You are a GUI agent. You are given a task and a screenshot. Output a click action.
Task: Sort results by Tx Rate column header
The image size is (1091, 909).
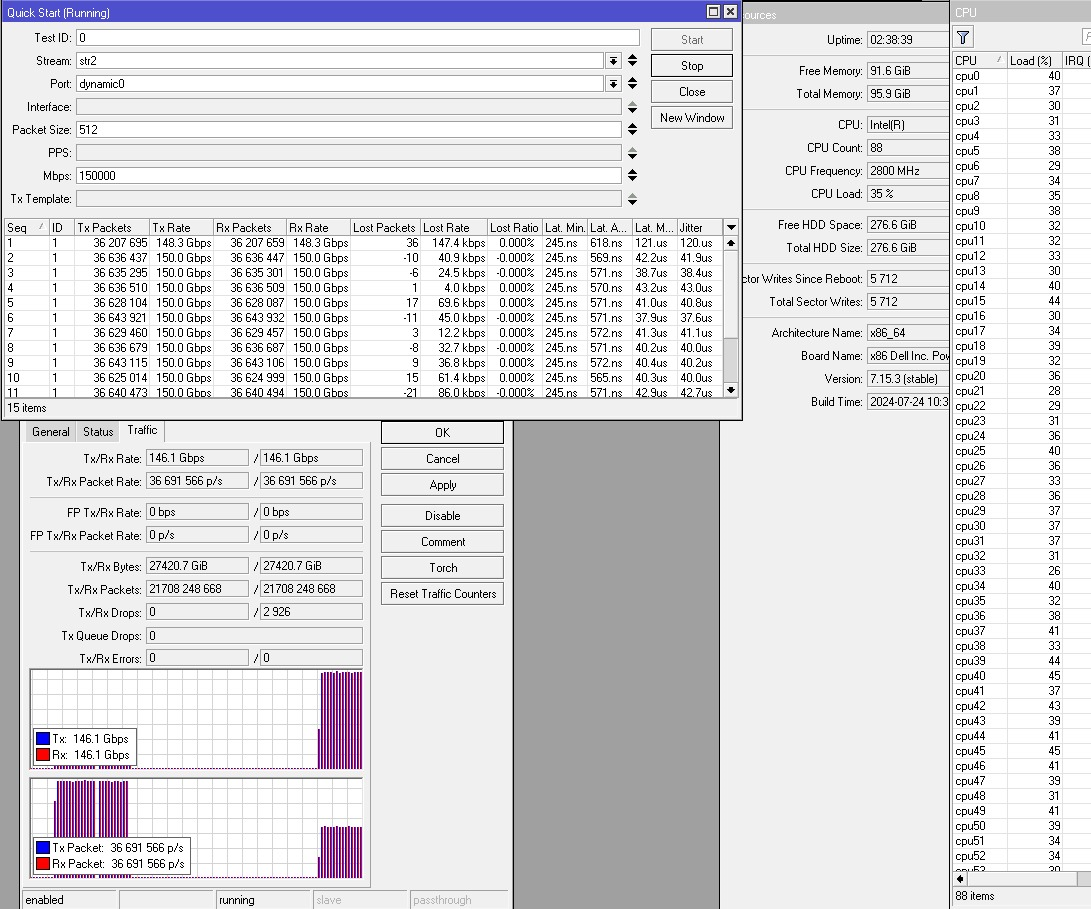point(181,228)
